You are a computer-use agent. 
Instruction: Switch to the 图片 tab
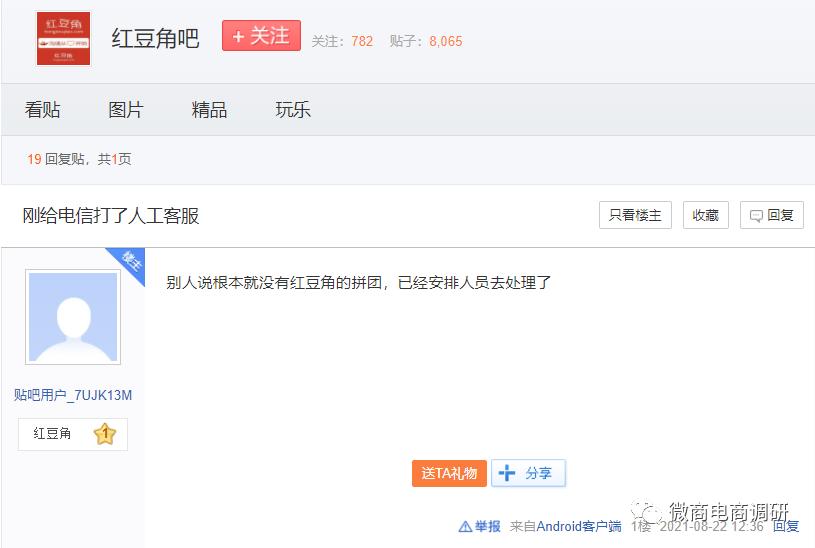click(126, 110)
